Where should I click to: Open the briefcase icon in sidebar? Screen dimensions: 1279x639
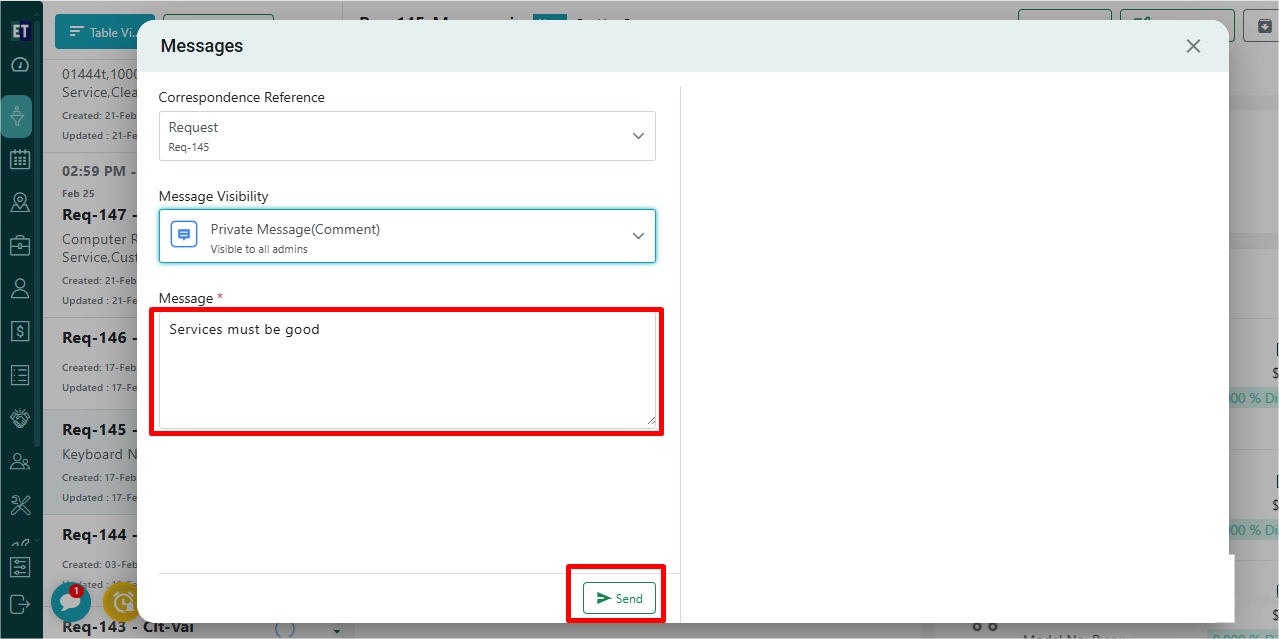point(20,246)
